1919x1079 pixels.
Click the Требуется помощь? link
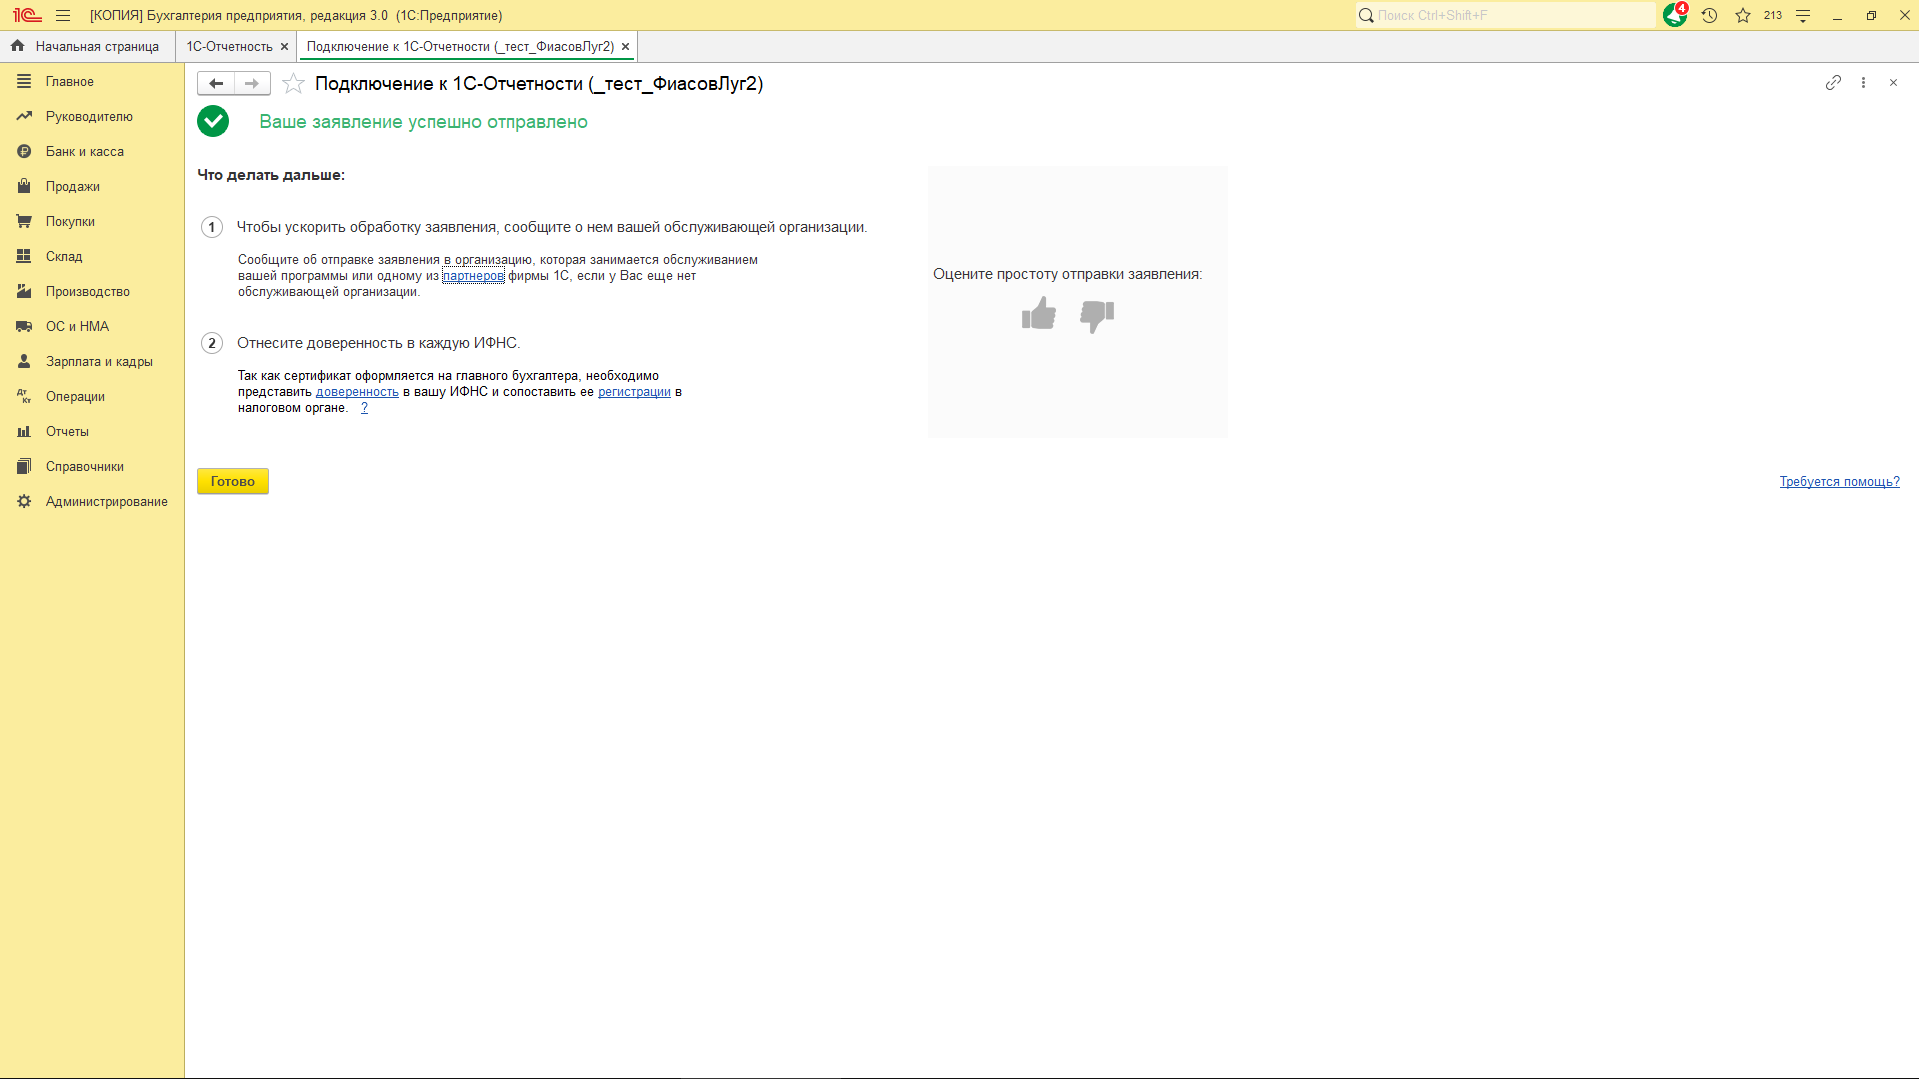pos(1839,482)
